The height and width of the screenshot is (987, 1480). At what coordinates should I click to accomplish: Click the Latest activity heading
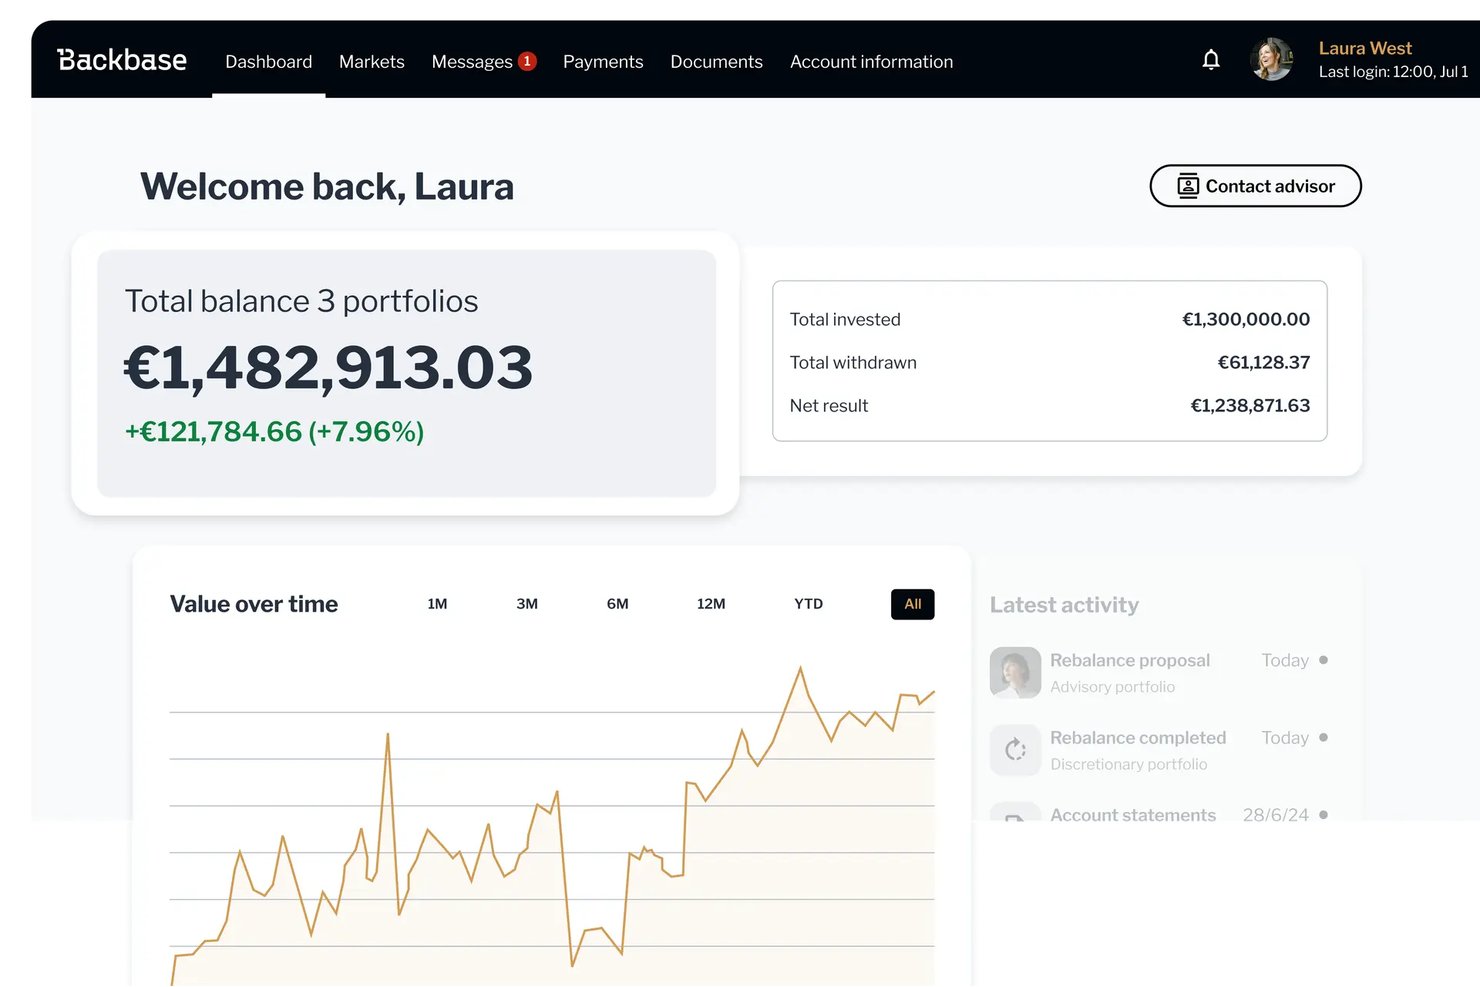[x=1064, y=605]
